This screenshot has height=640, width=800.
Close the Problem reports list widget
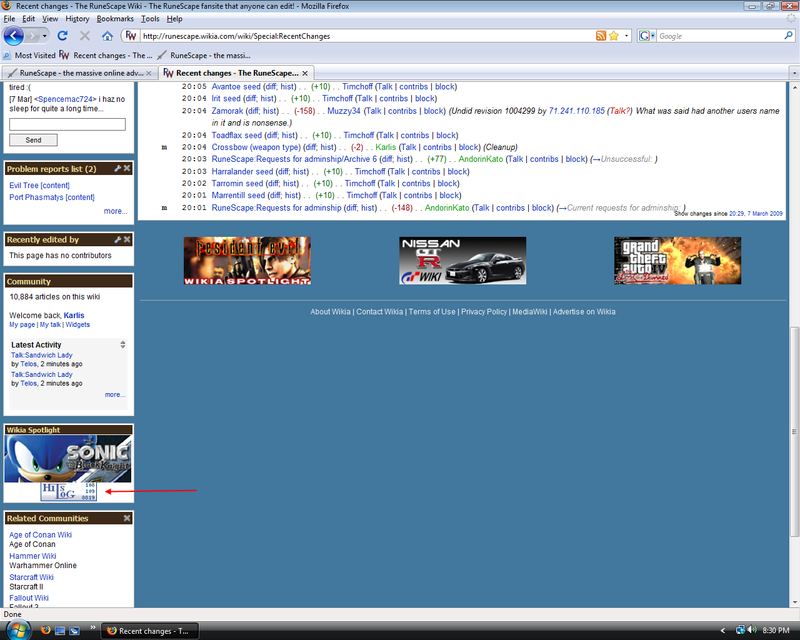click(127, 169)
